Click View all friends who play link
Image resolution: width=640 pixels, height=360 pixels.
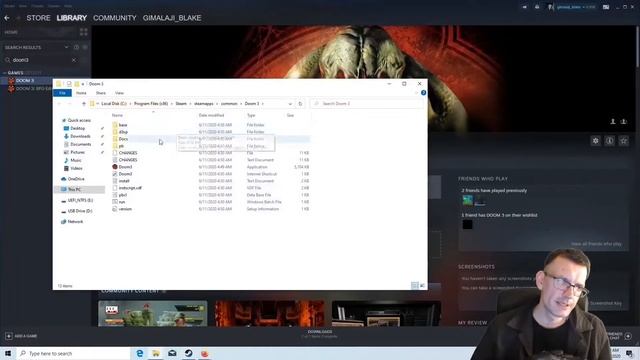pos(596,244)
